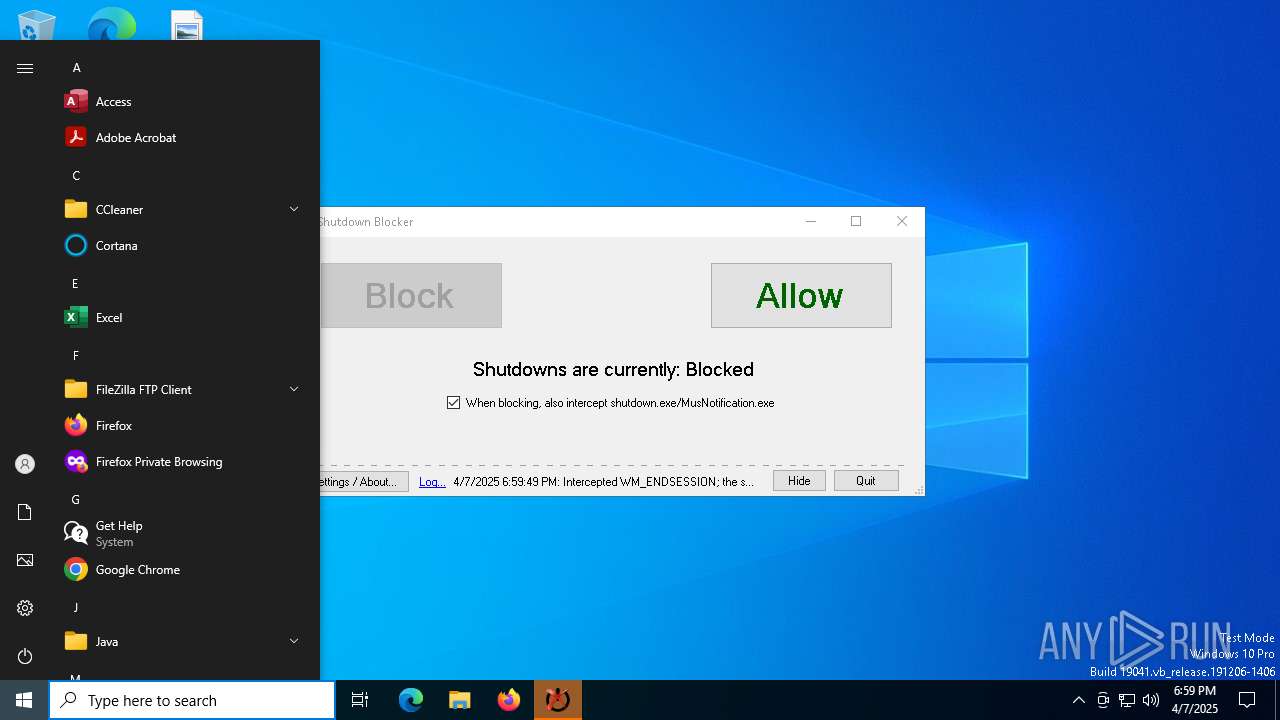Click the Start menu hamburger expand icon
The width and height of the screenshot is (1280, 720).
25,68
